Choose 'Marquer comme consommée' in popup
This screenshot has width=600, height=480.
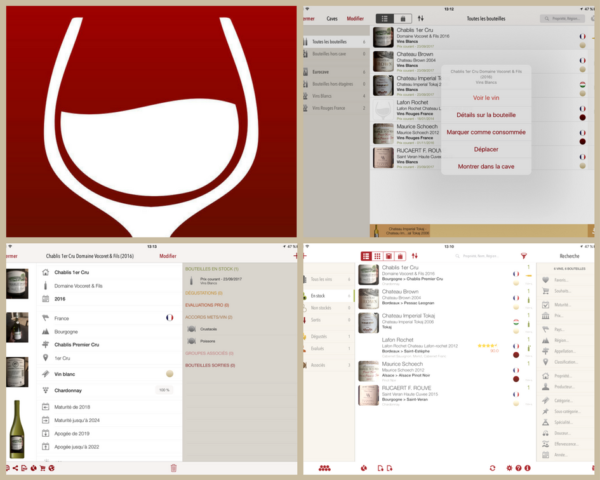click(486, 132)
